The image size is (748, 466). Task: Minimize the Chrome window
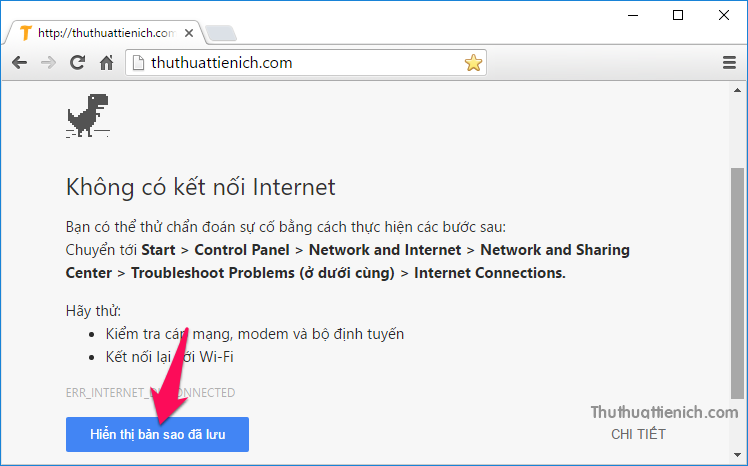click(x=634, y=15)
